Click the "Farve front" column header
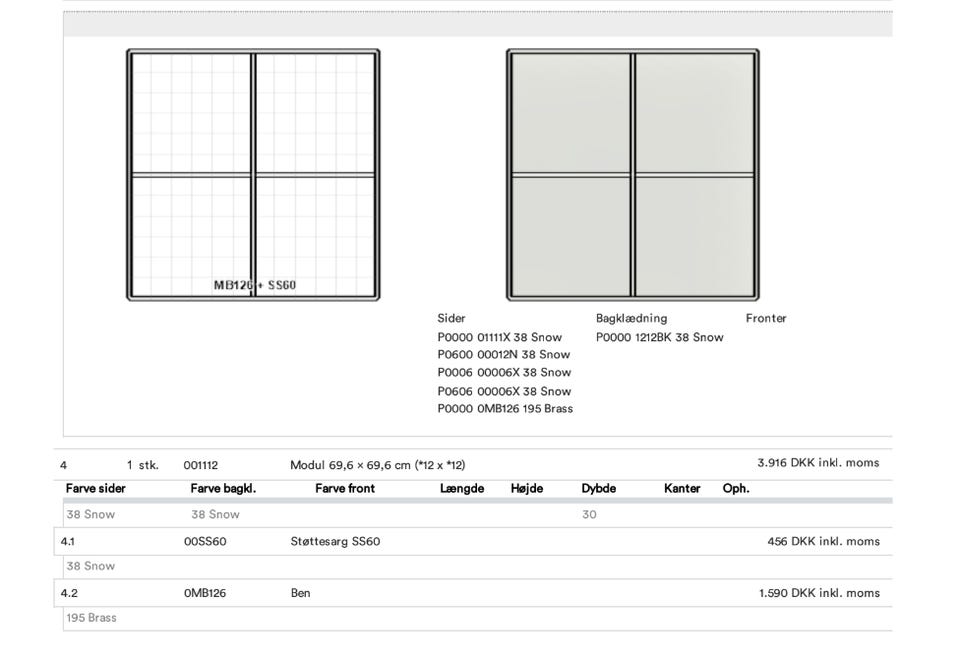The image size is (960, 658). coord(345,488)
